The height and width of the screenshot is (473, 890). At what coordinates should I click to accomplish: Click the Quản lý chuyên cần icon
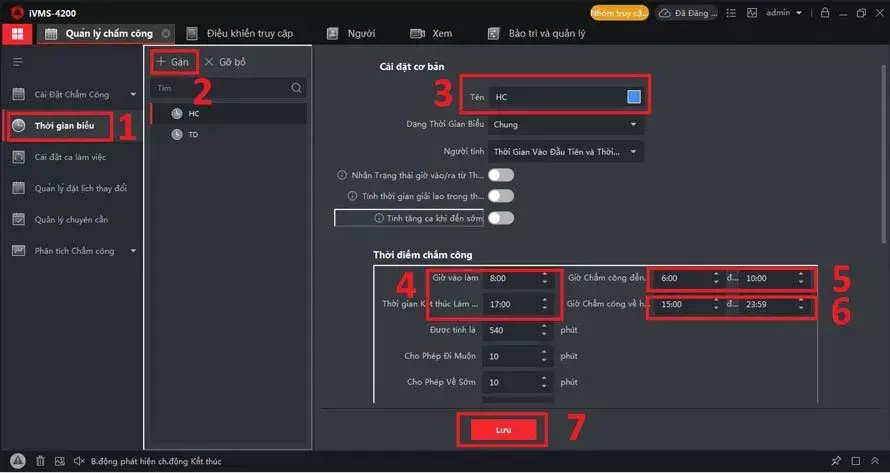19,219
